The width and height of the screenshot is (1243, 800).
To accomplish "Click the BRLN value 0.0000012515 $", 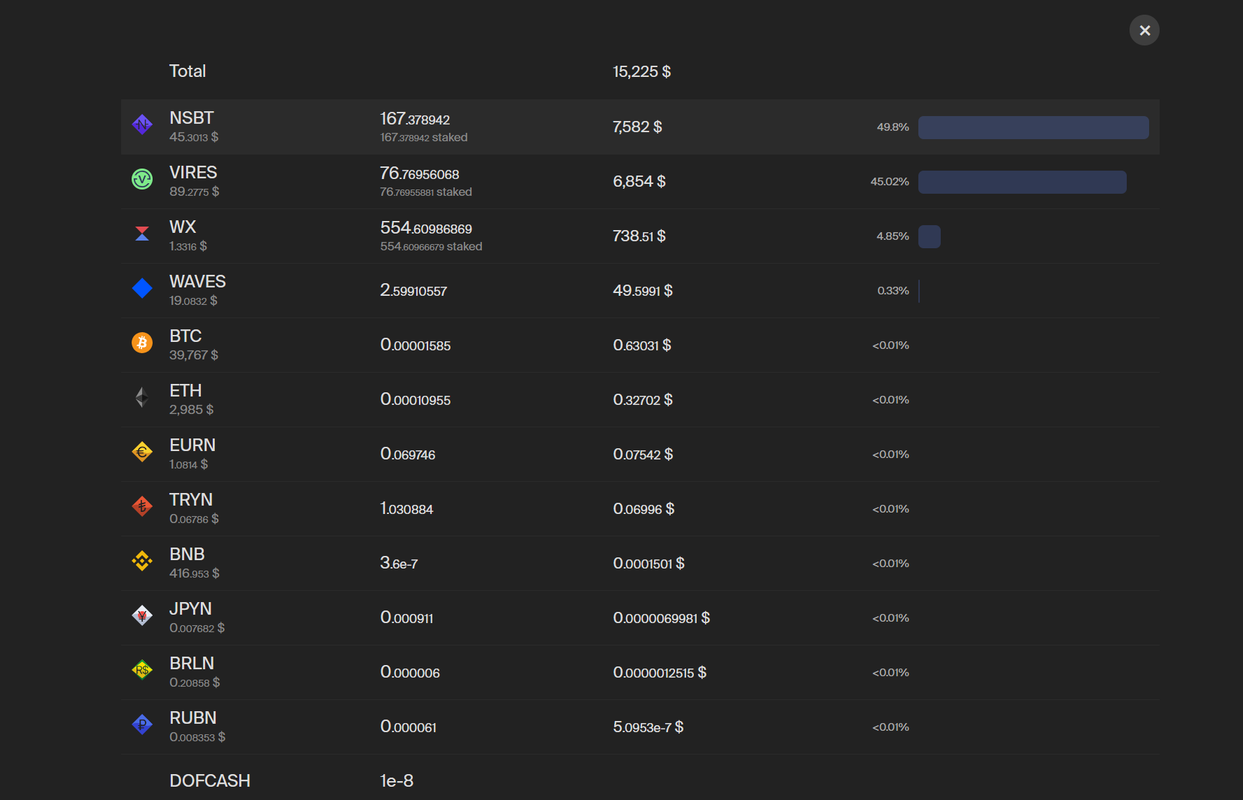I will point(660,672).
